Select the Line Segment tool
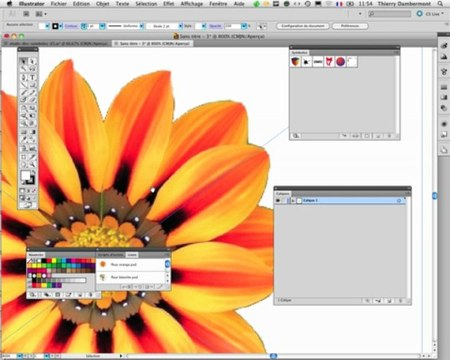450x360 pixels. [23, 85]
